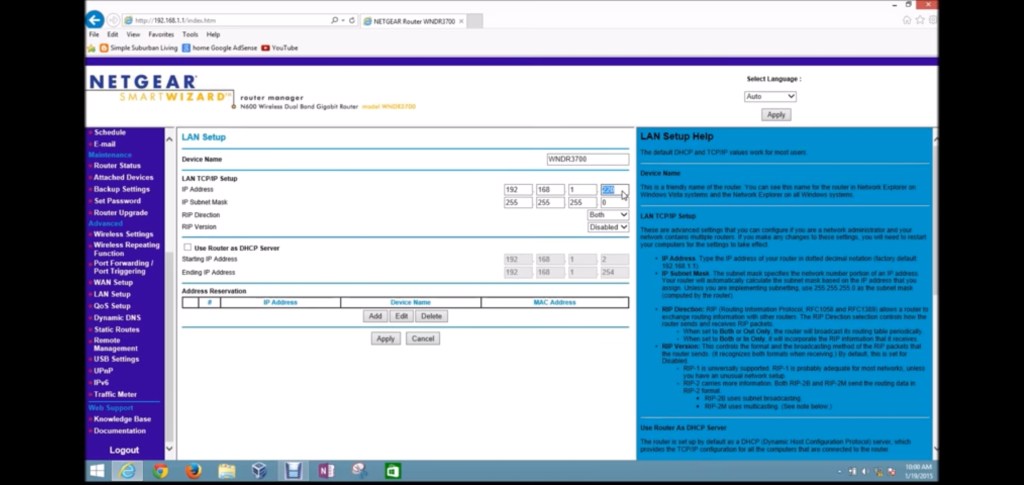Click the YouTube favorites bar bookmark
The image size is (1024, 485).
click(x=280, y=47)
